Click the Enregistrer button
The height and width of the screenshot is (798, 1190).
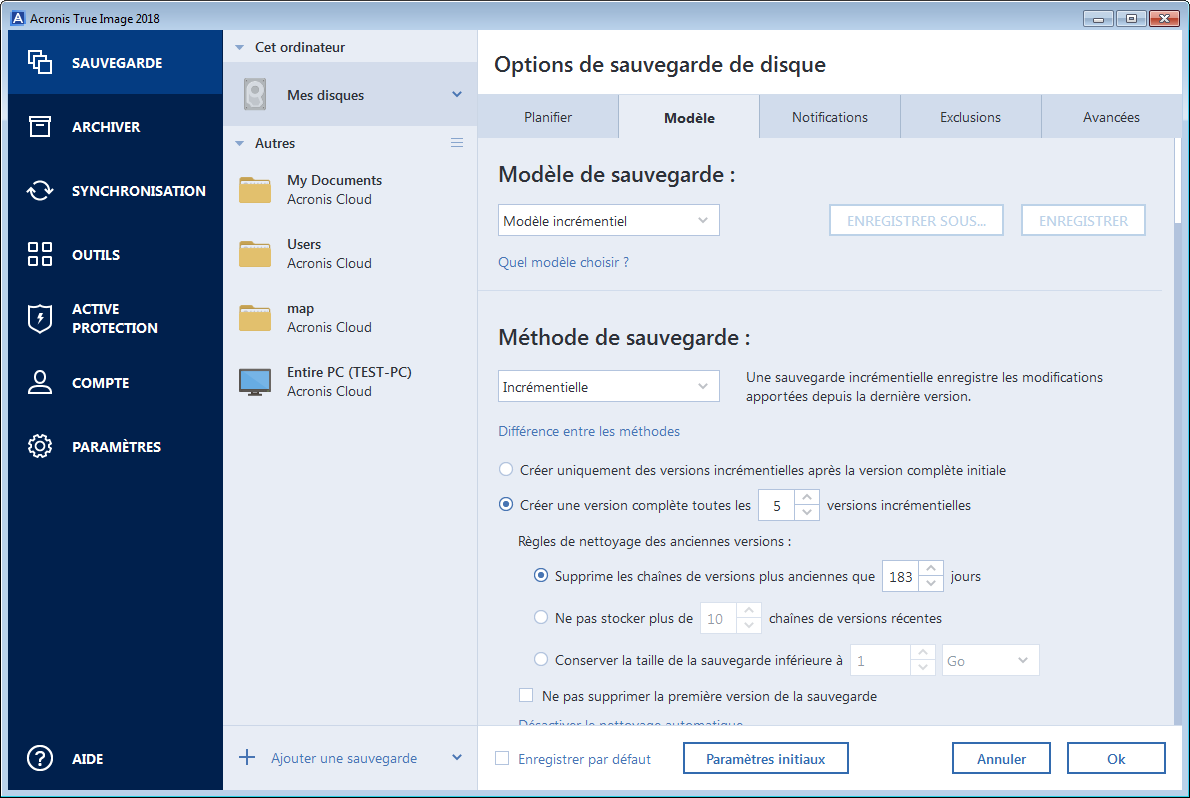[1083, 220]
